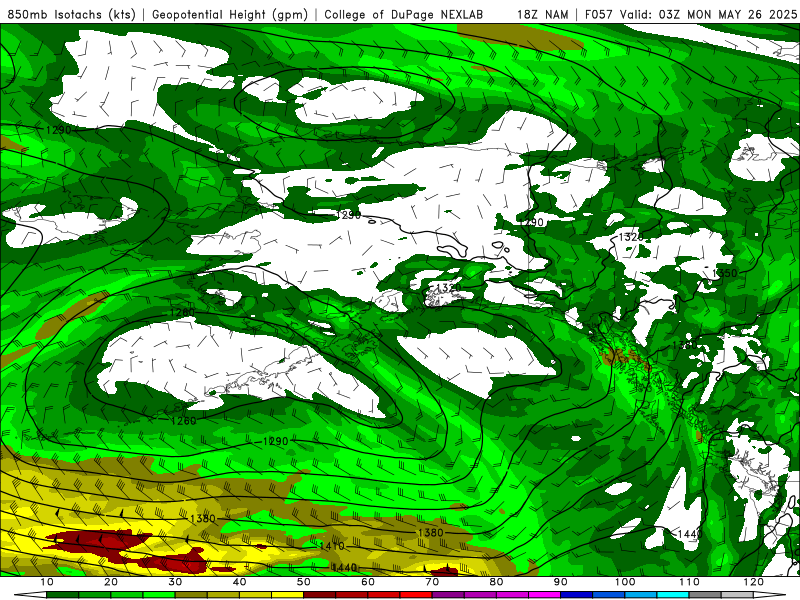
Task: Click the 110 tick label on the color bar
Action: (689, 582)
